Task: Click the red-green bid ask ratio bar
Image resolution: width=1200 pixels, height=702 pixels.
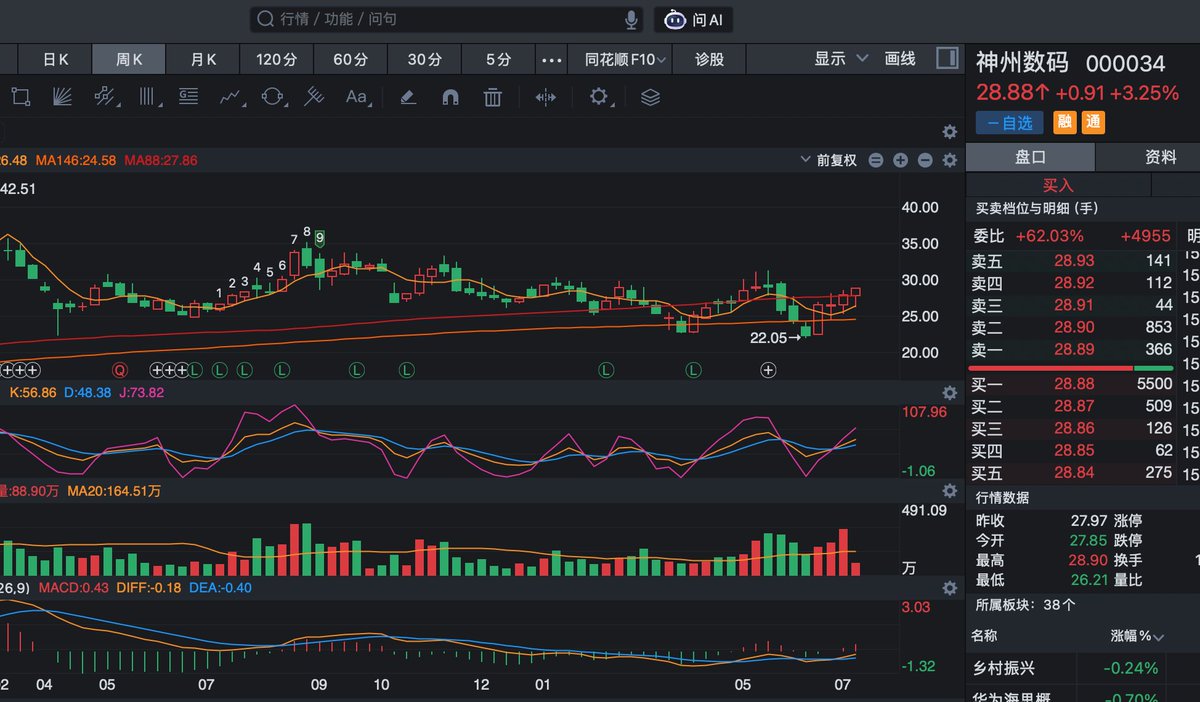Action: (x=1072, y=368)
